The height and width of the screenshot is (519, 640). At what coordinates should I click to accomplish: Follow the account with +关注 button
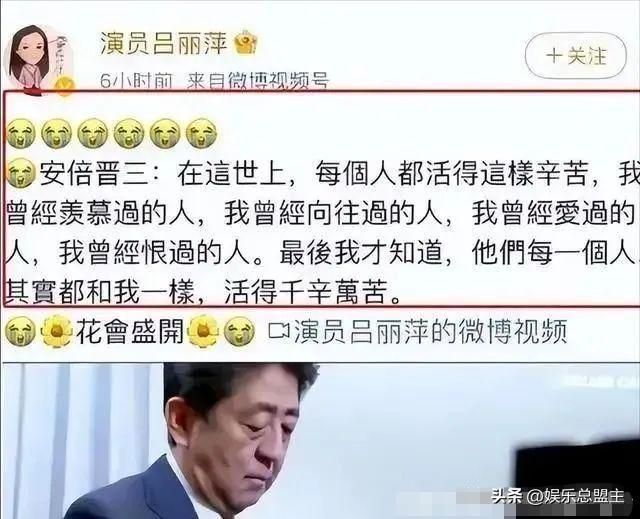[576, 56]
